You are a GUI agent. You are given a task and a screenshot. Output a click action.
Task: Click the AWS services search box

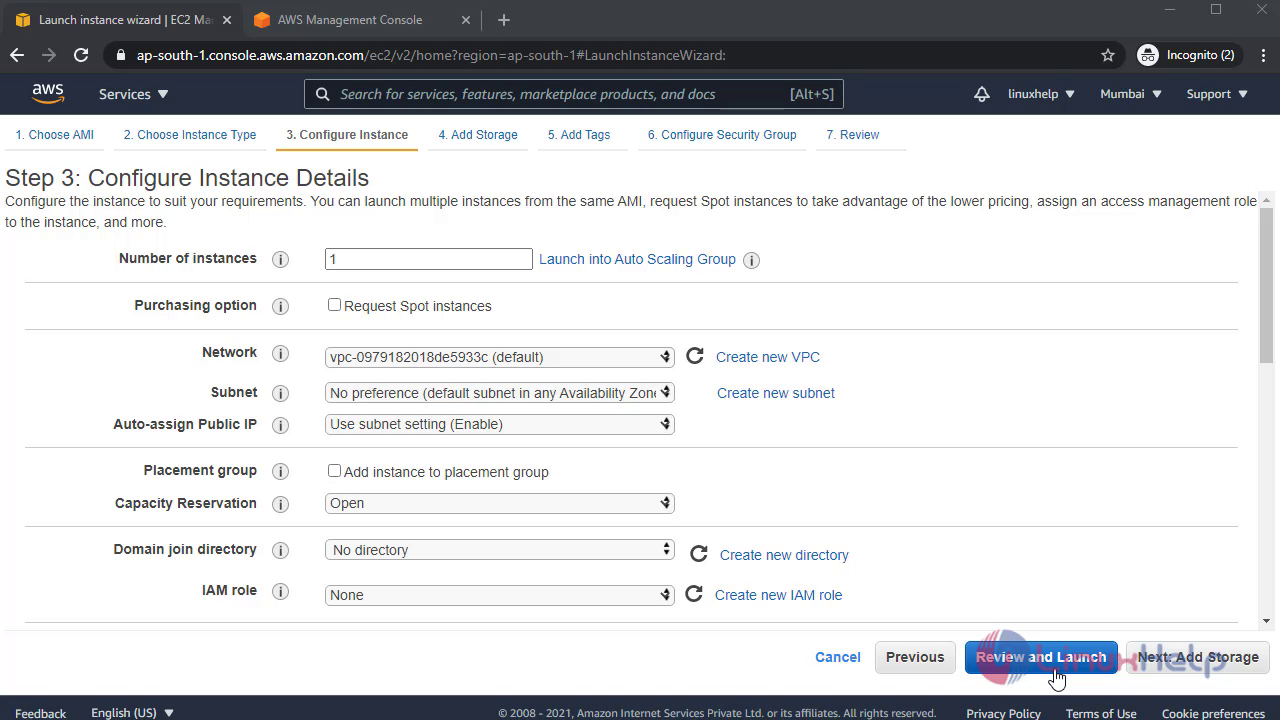[574, 94]
